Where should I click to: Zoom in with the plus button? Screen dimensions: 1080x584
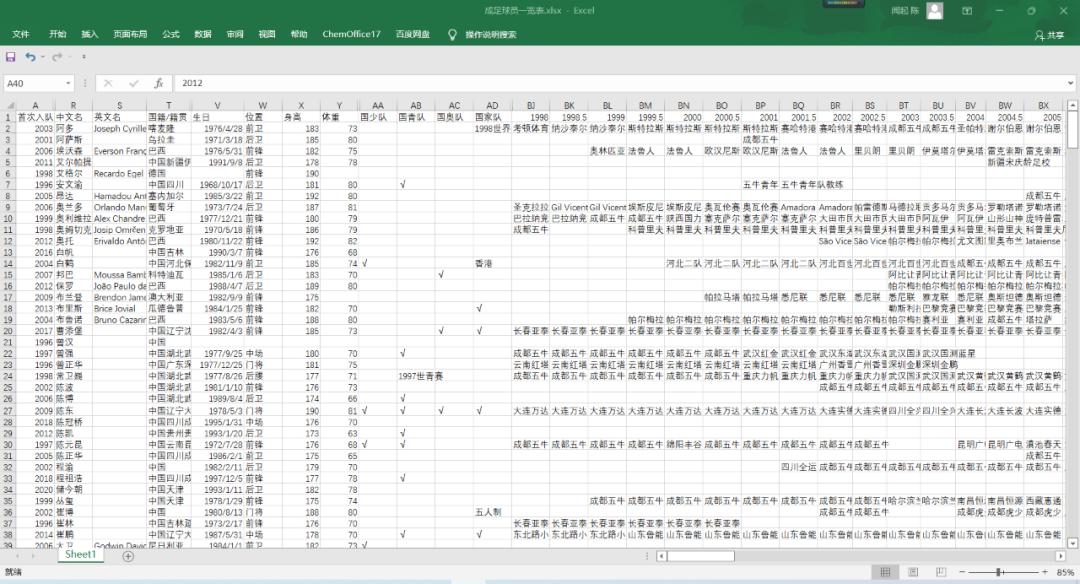pyautogui.click(x=1044, y=572)
